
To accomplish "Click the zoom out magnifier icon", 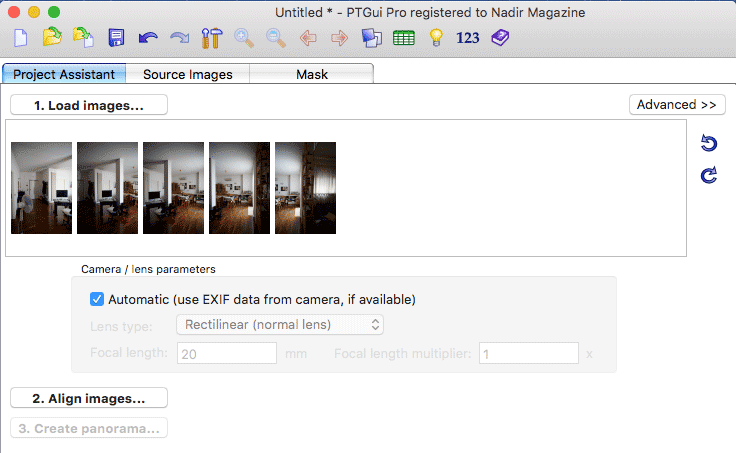I will [x=276, y=38].
